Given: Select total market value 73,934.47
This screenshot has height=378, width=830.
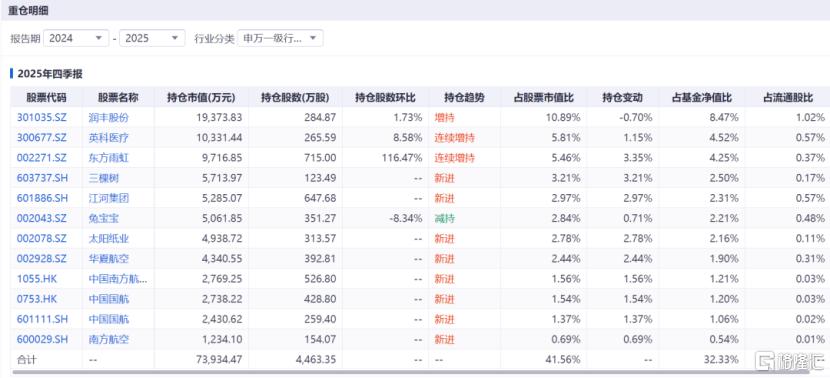Looking at the screenshot, I should pyautogui.click(x=219, y=359).
